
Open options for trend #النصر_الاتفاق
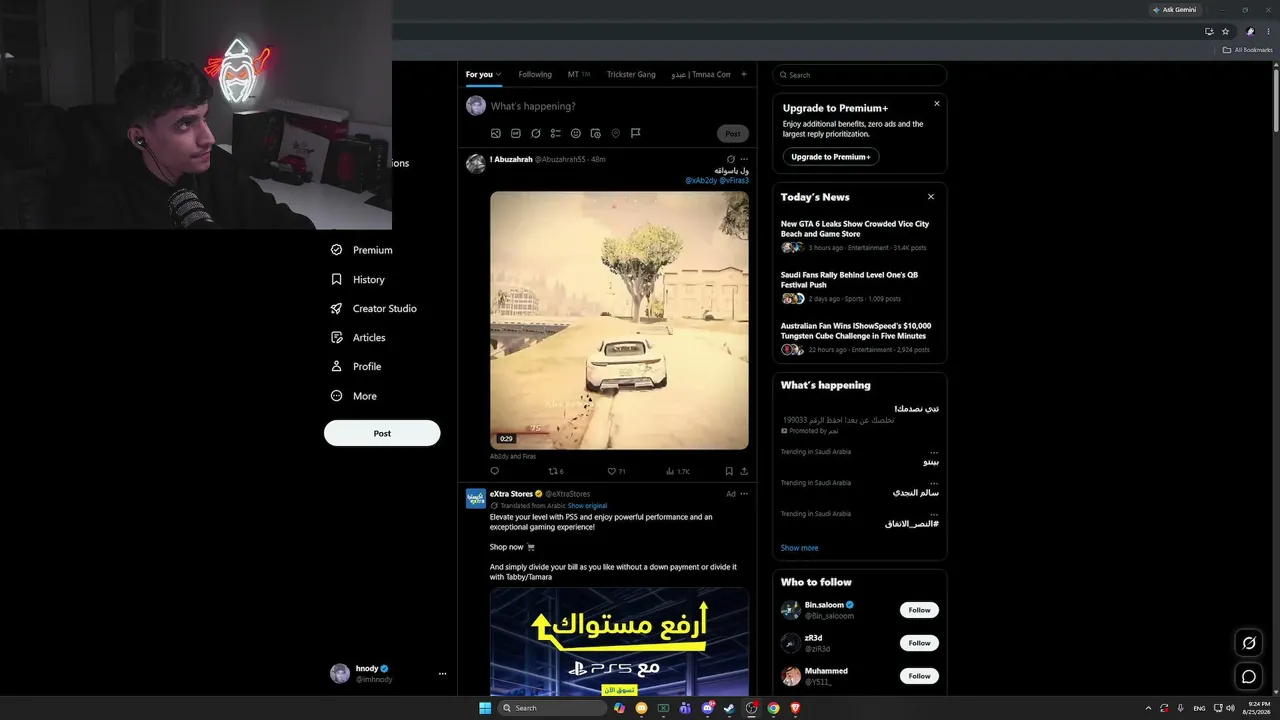934,514
